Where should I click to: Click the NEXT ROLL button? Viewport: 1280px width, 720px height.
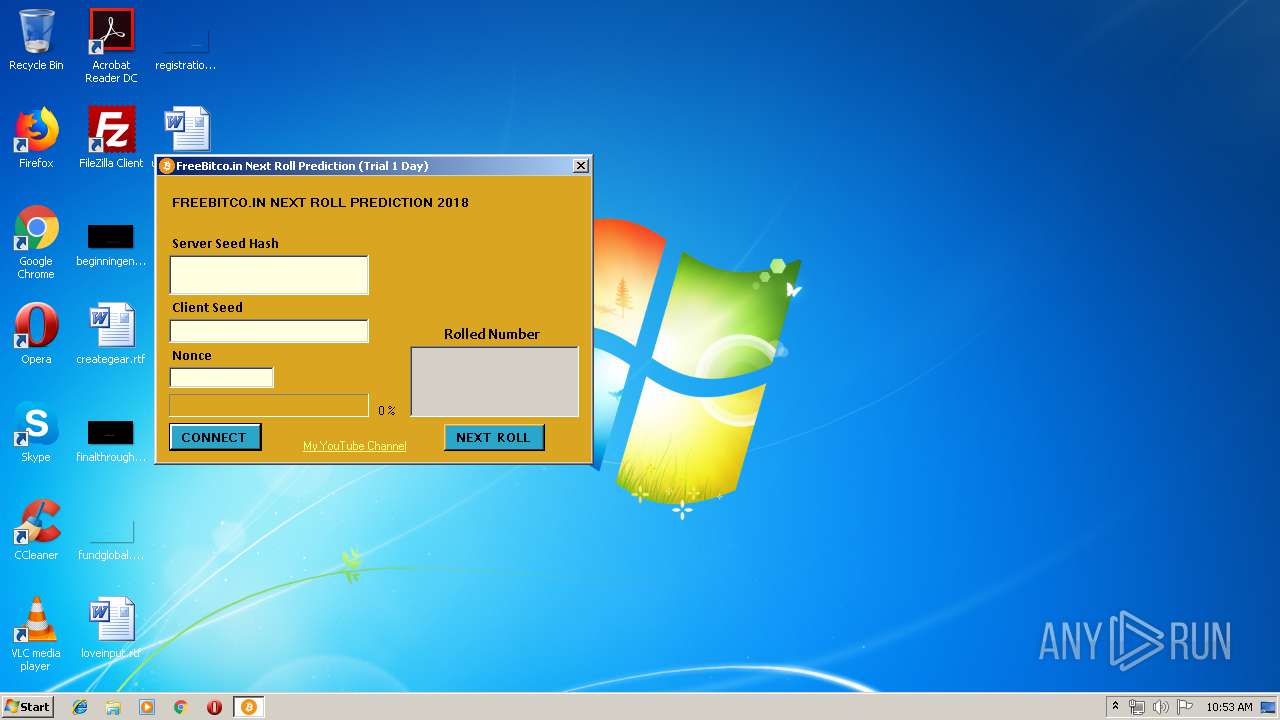tap(494, 437)
